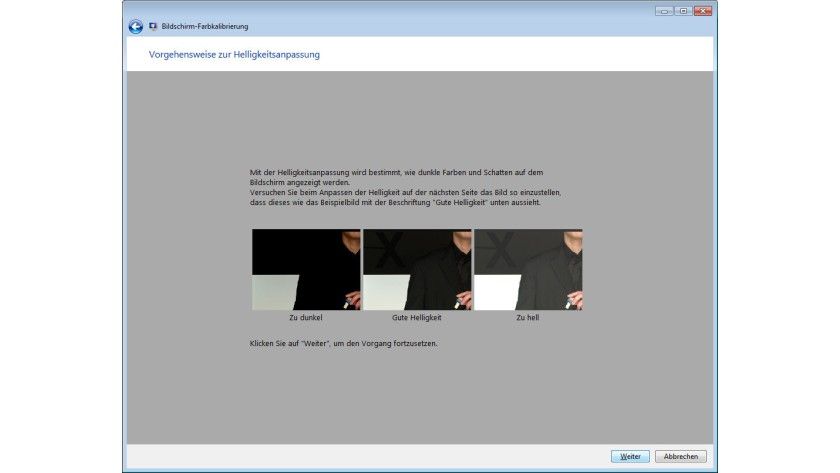Click the 'Klicken Sie auf "Weiter"' instruction text
The height and width of the screenshot is (473, 840).
coord(343,343)
